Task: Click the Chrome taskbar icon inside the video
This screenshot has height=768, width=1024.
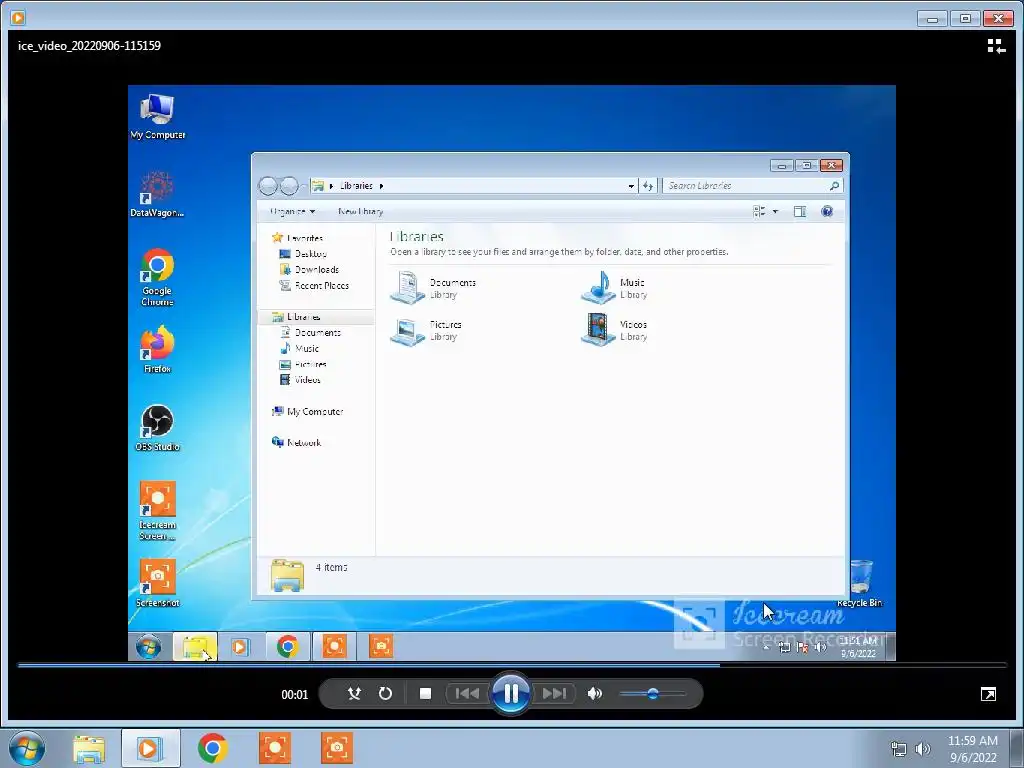Action: [x=287, y=647]
